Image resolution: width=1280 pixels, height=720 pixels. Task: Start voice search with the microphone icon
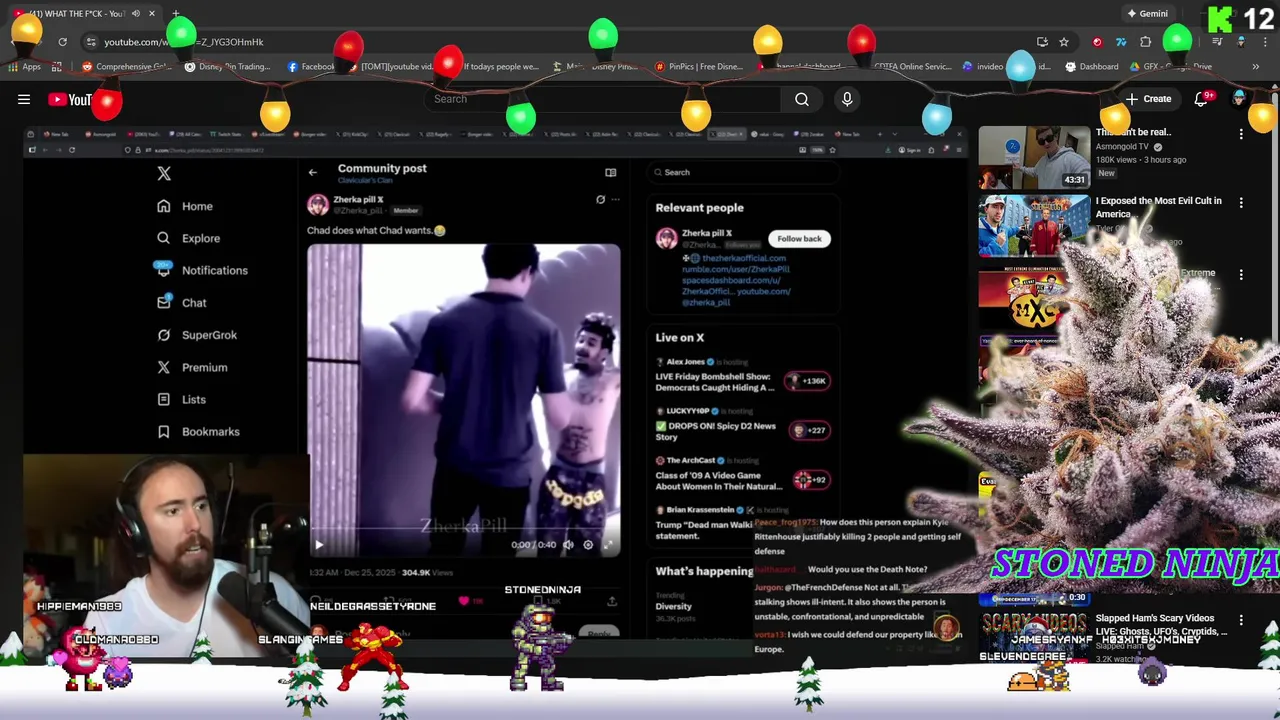(847, 99)
